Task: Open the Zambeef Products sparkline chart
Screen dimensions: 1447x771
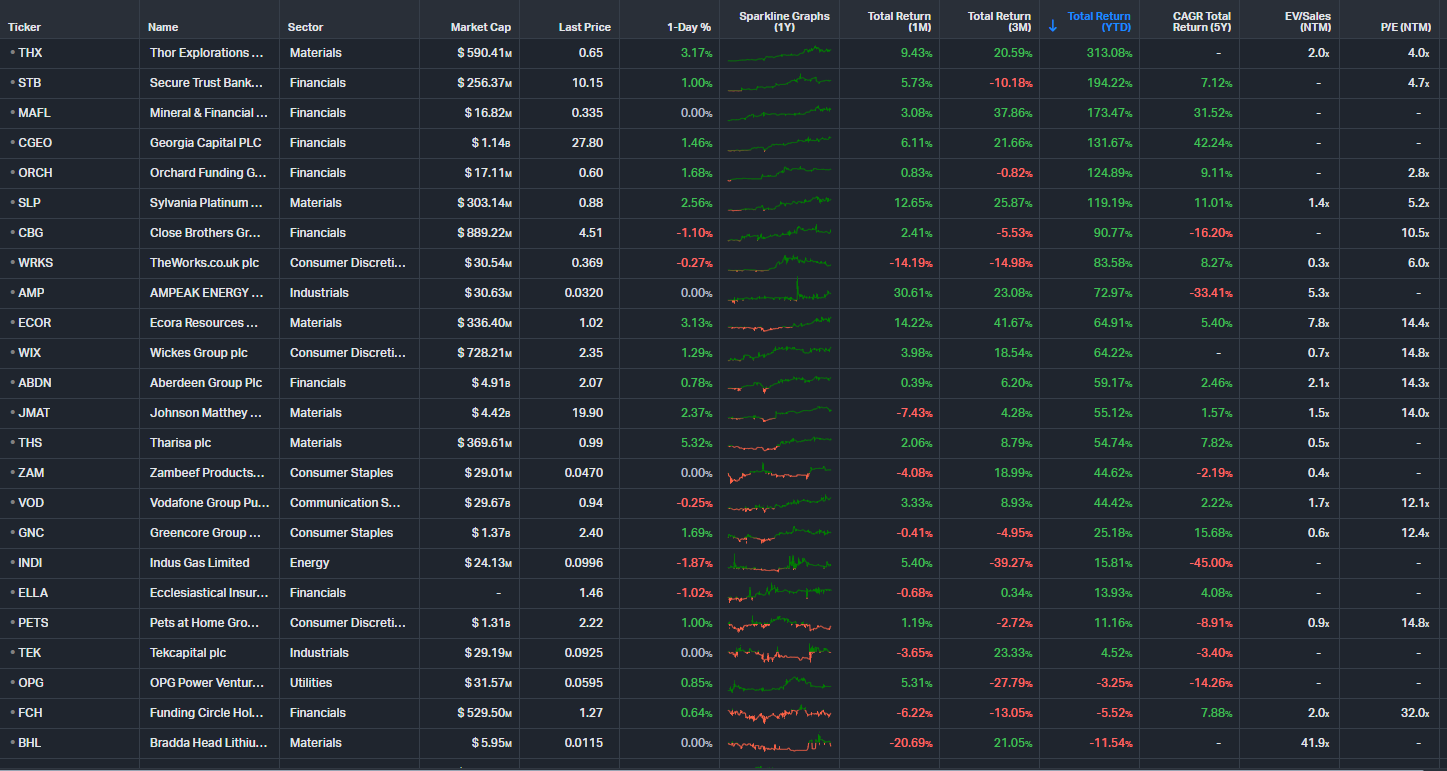Action: [779, 474]
